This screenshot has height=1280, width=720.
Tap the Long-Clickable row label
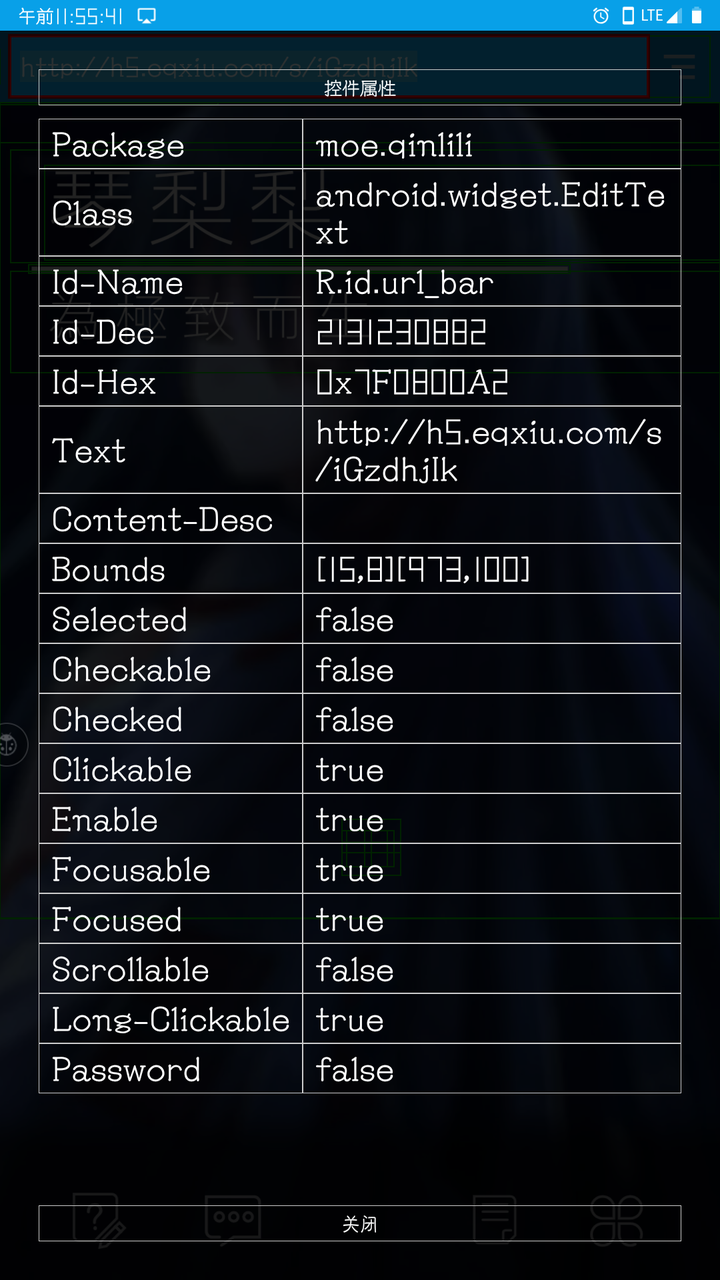click(171, 1019)
